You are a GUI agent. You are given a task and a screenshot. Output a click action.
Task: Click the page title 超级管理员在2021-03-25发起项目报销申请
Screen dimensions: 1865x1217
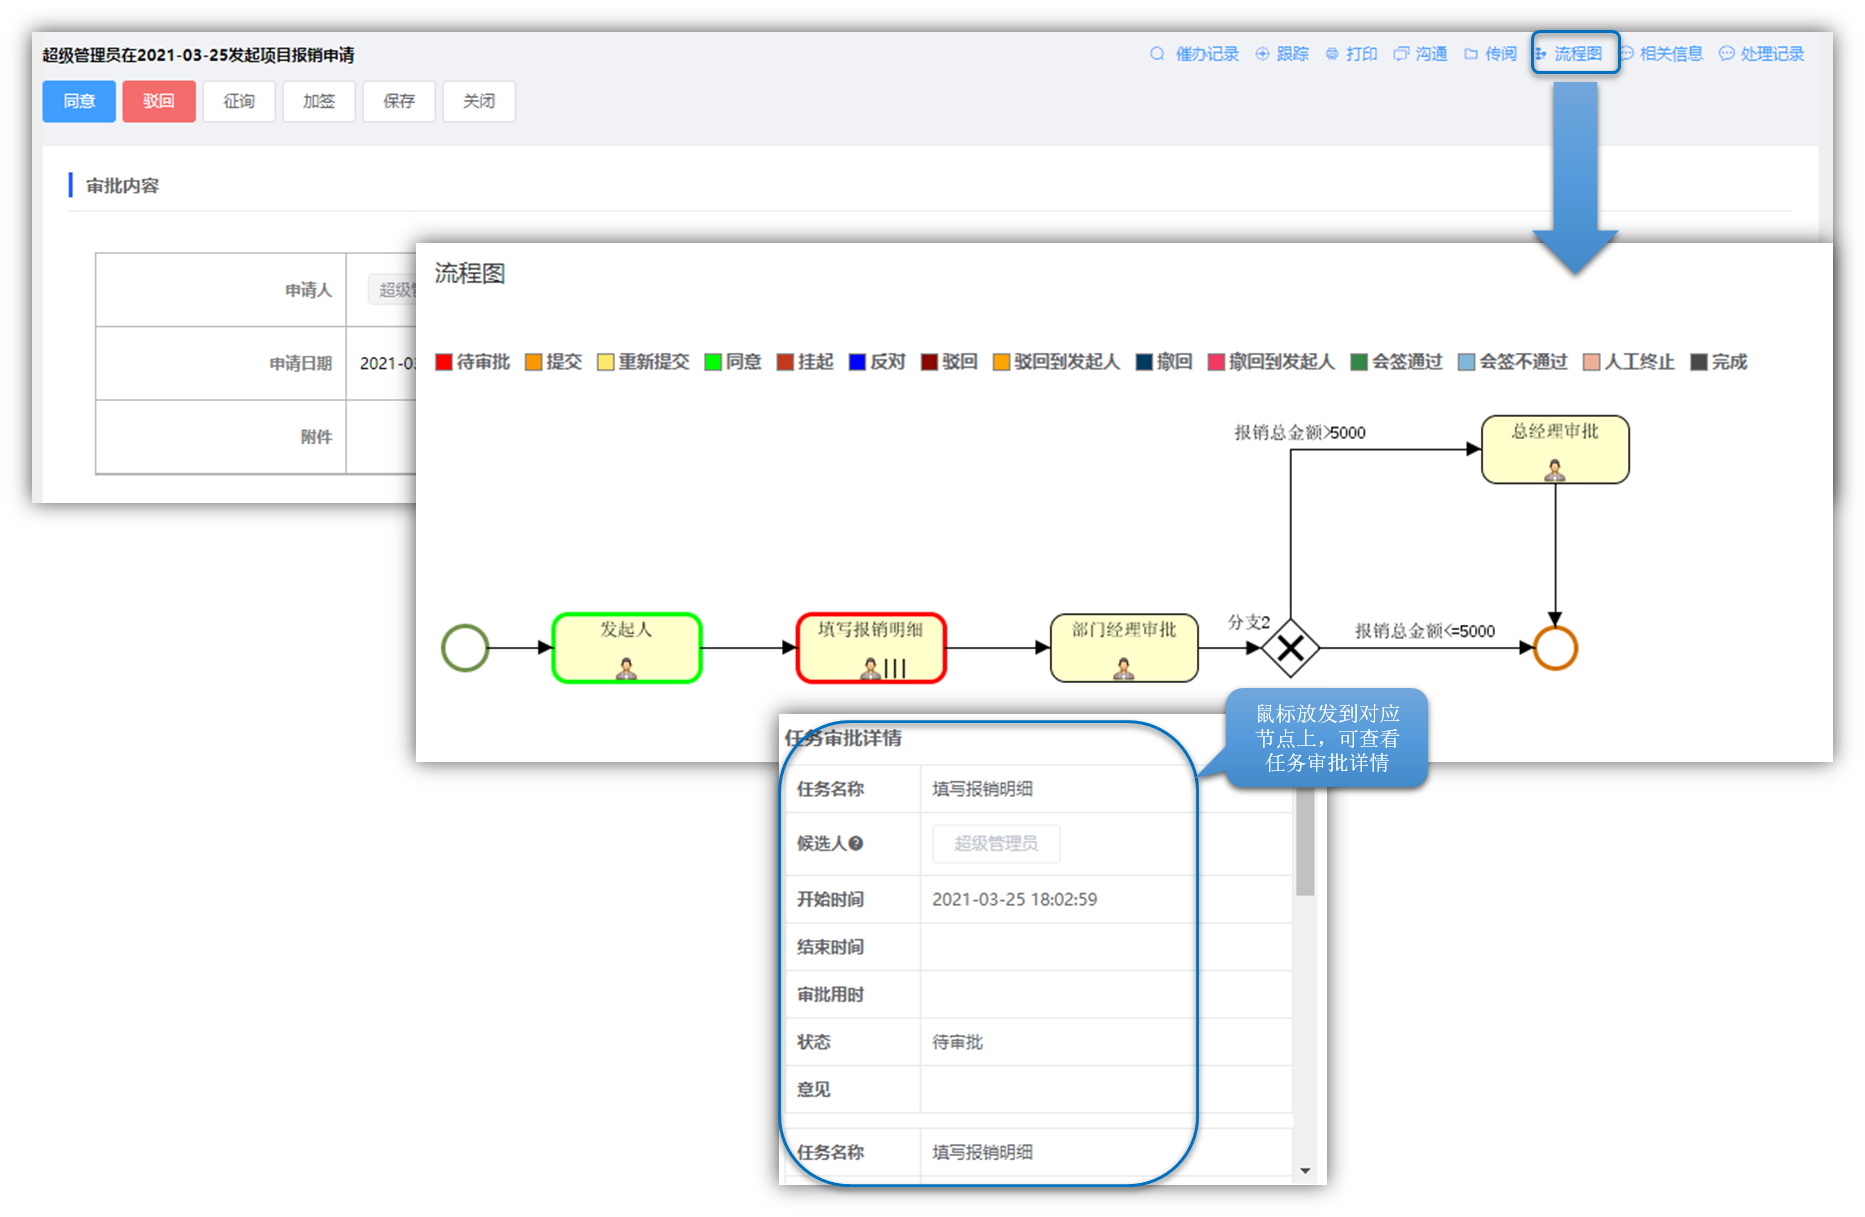click(x=198, y=55)
